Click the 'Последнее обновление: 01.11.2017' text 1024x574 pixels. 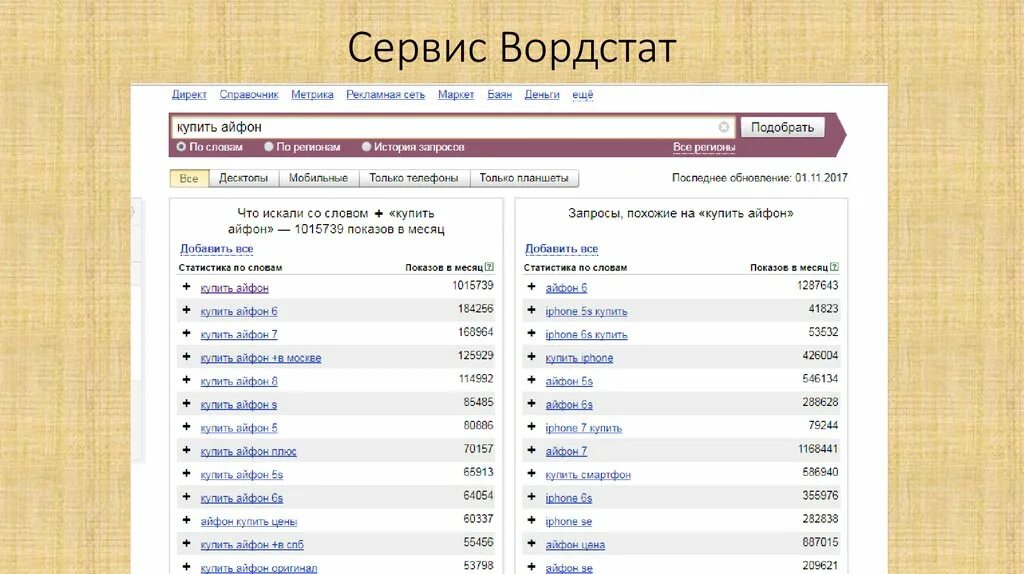pos(760,178)
